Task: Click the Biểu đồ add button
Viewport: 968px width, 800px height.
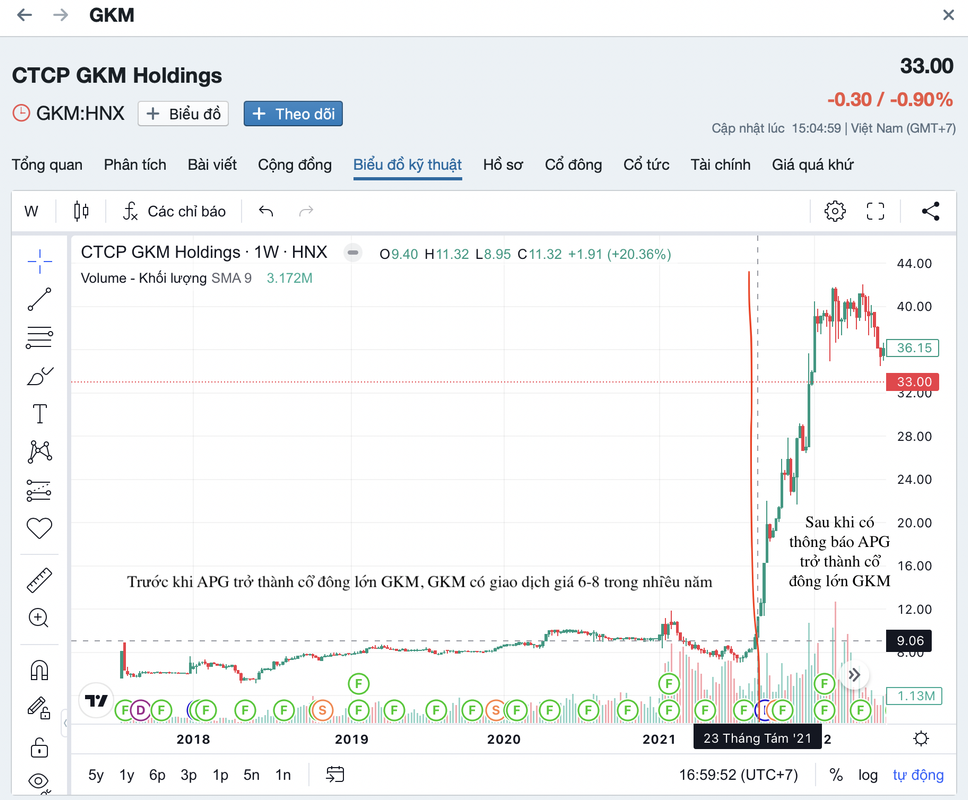Action: tap(183, 114)
